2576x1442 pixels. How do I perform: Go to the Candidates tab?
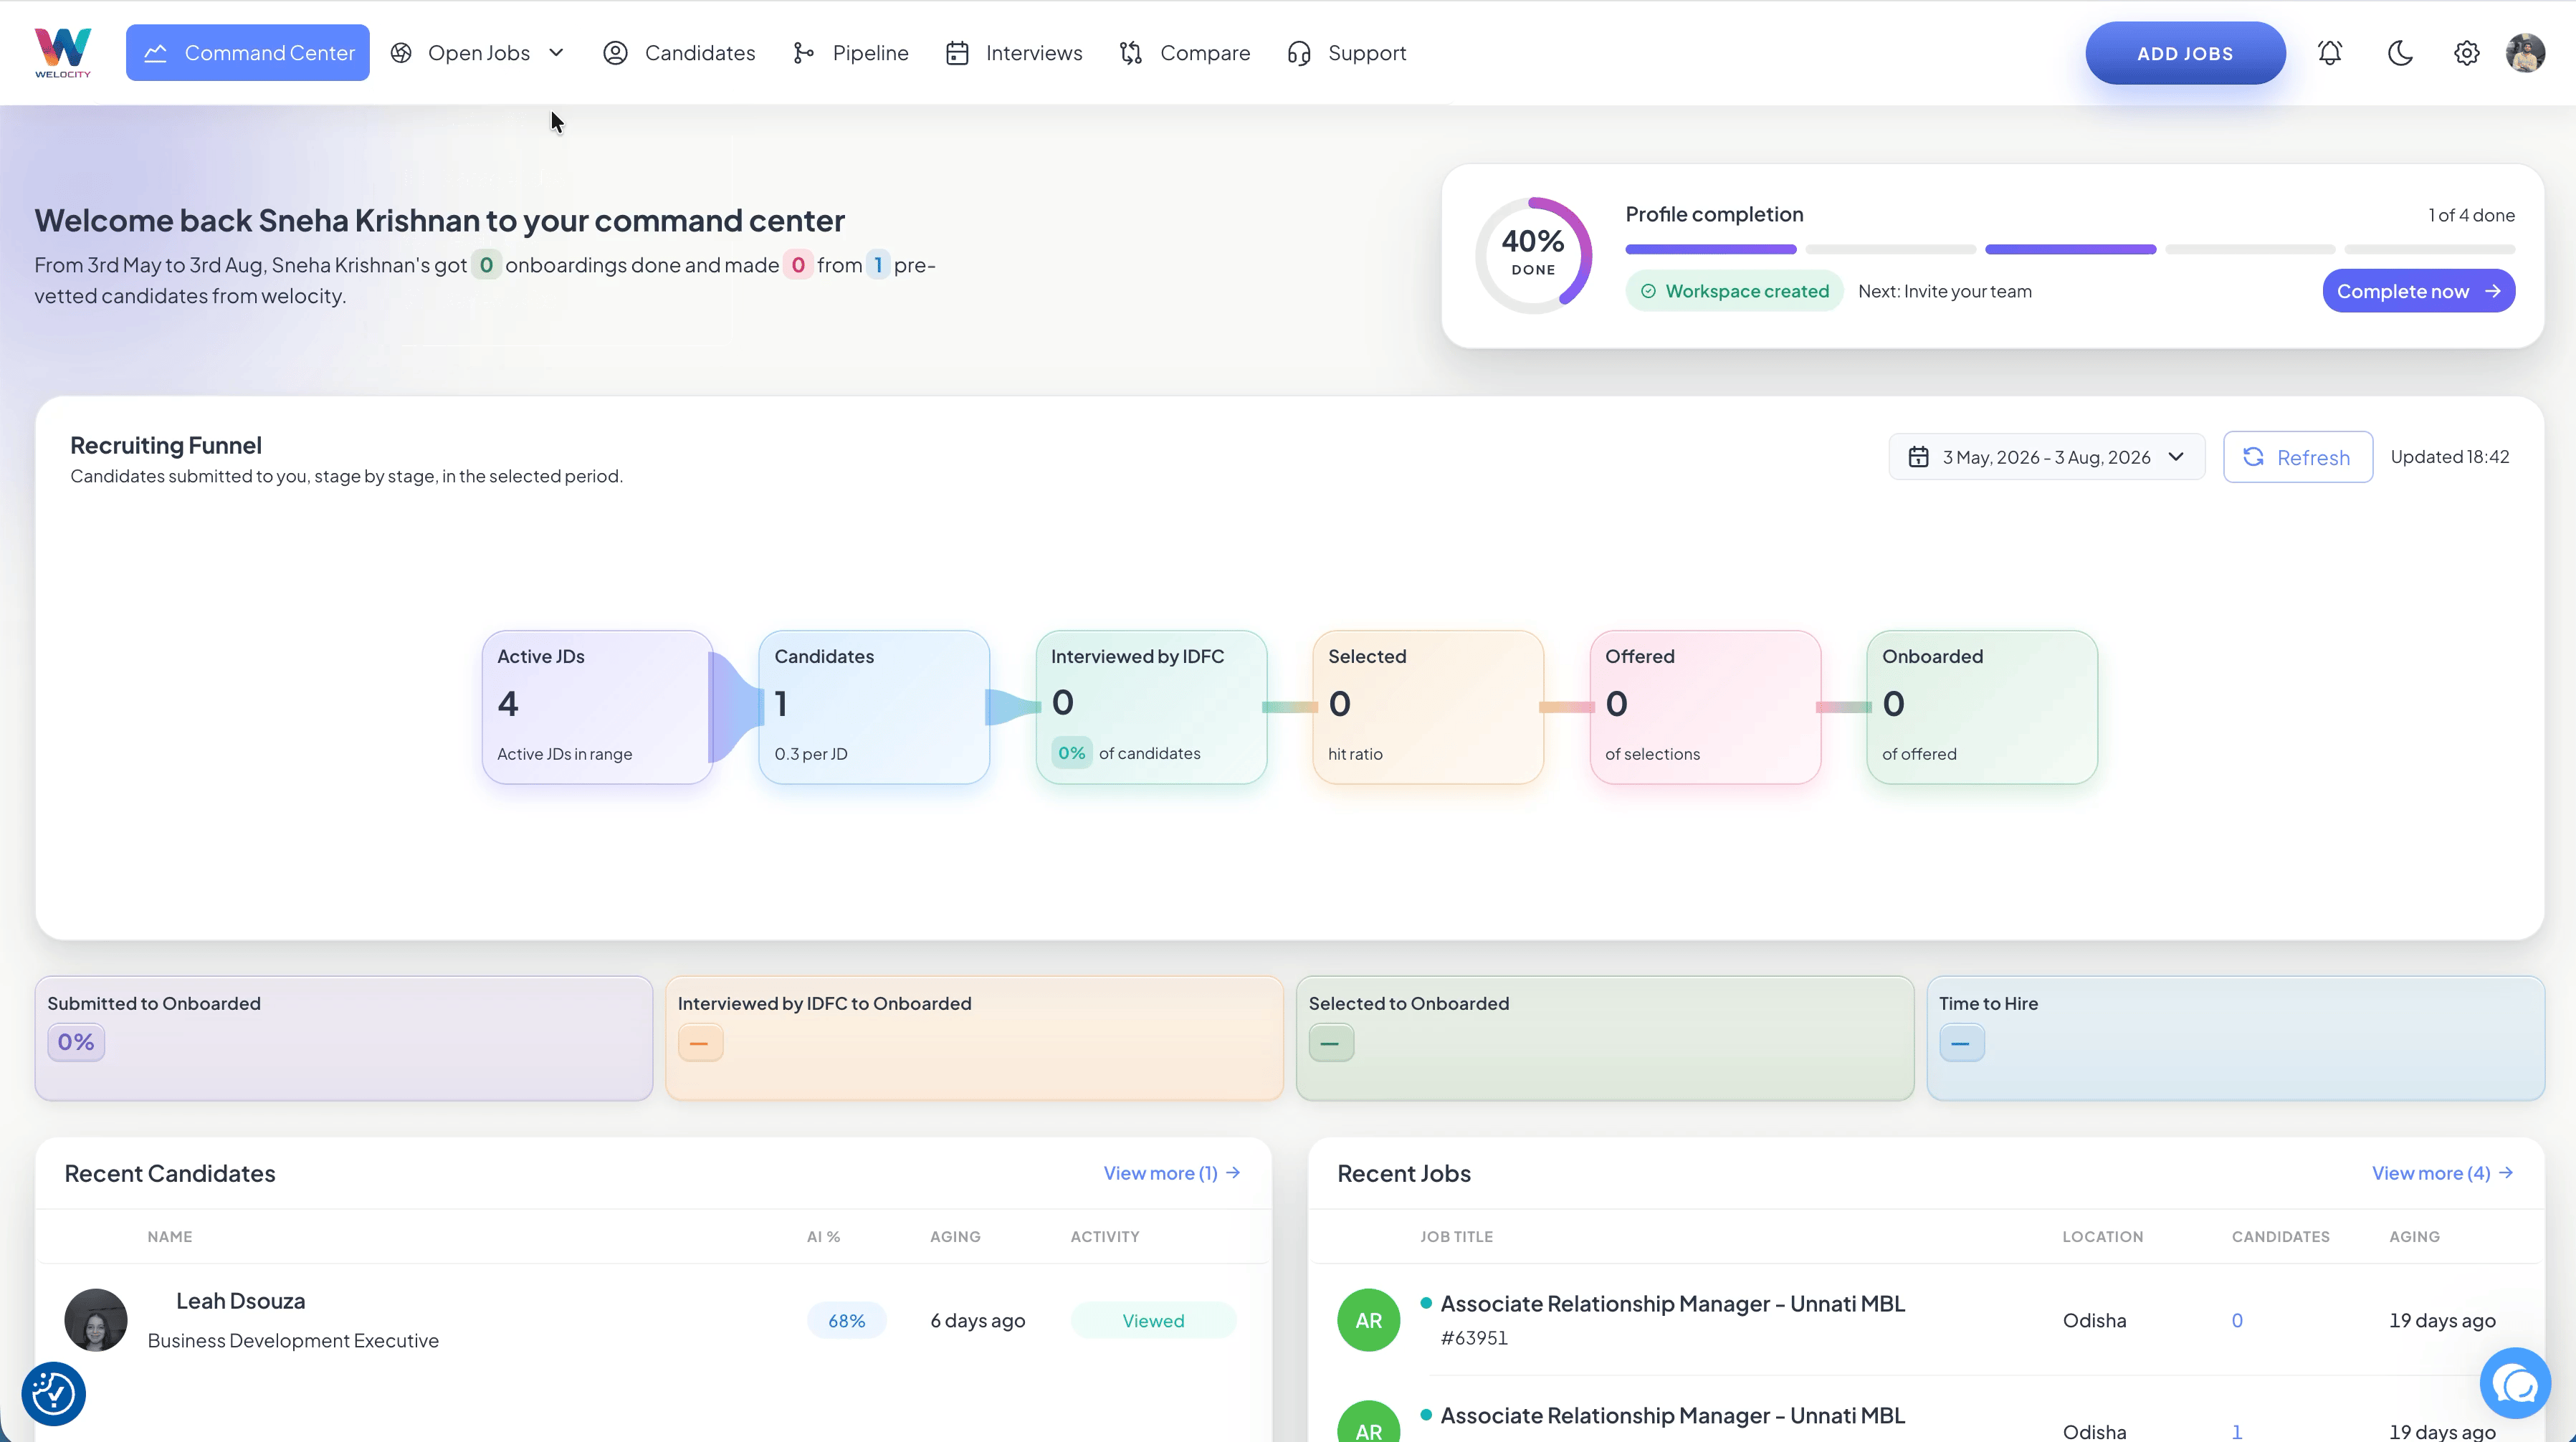(x=680, y=53)
